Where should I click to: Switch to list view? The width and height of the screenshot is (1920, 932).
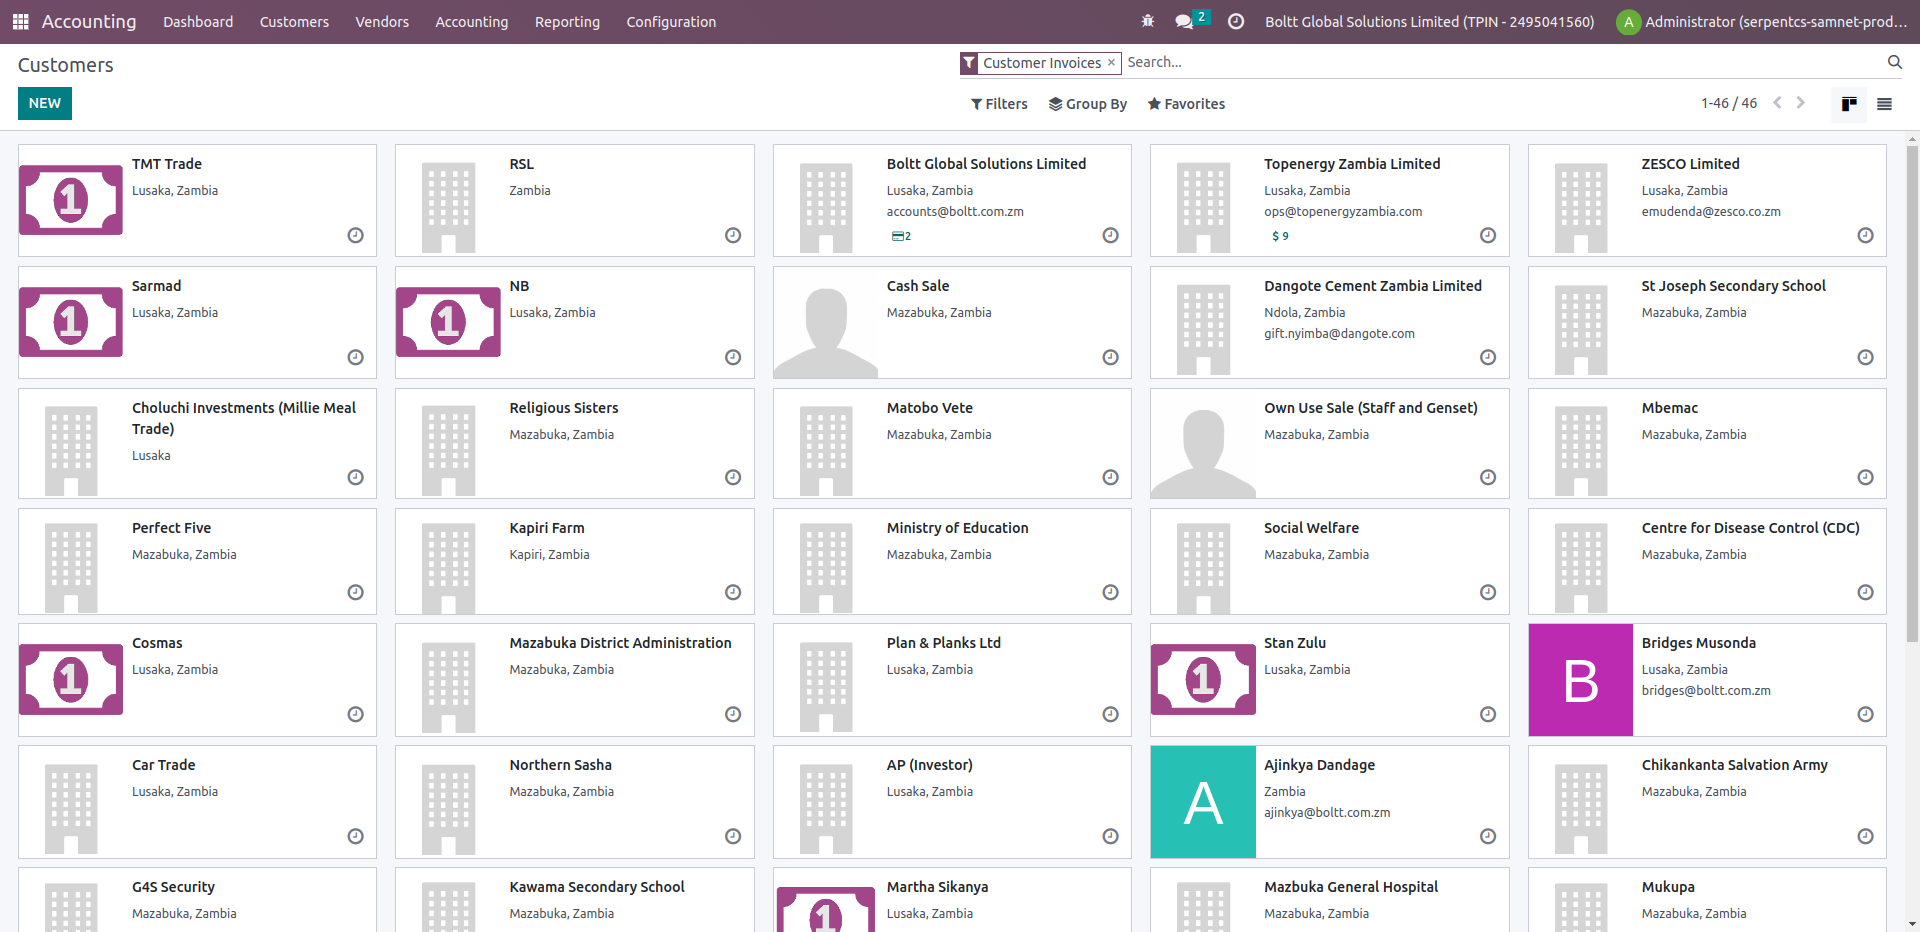coord(1884,104)
